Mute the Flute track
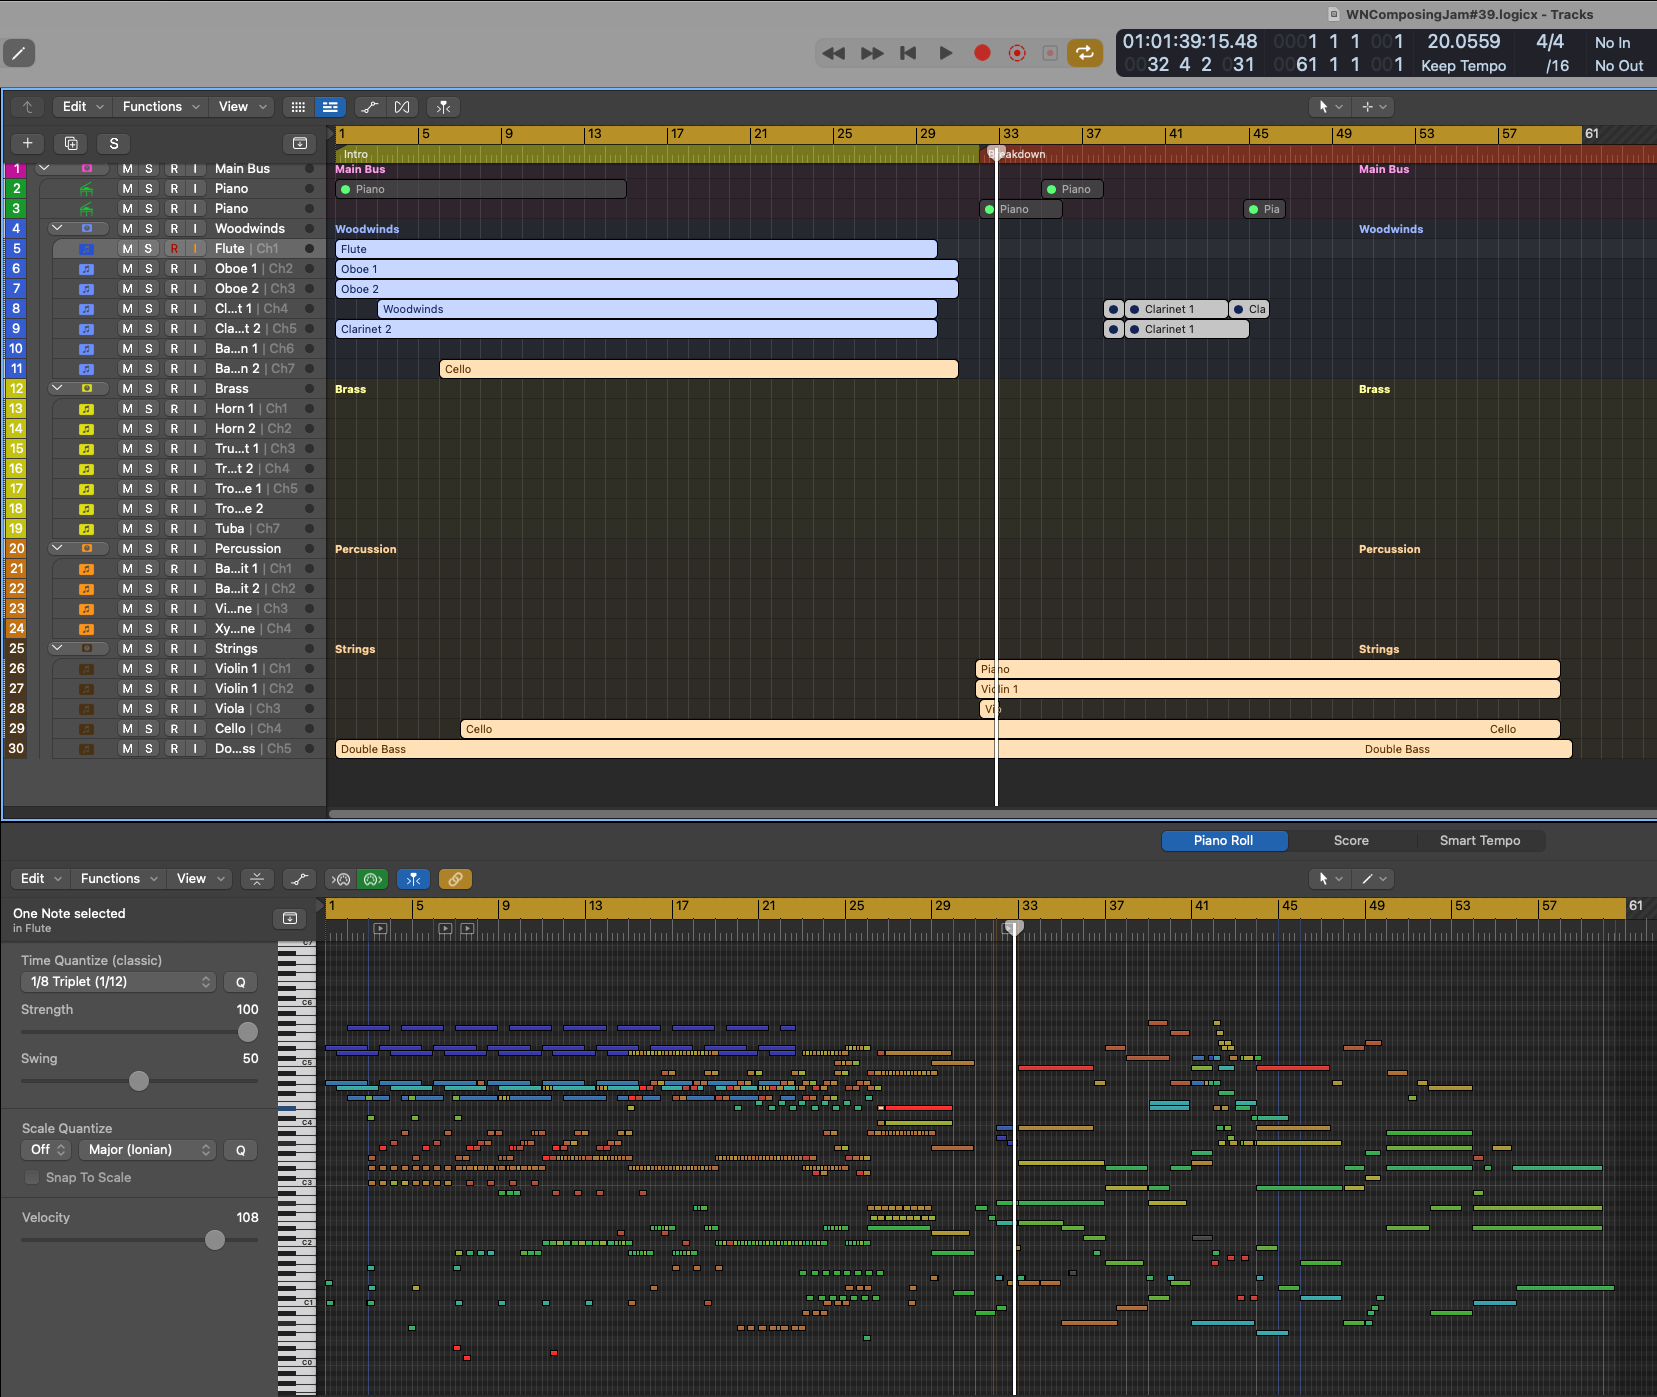This screenshot has width=1657, height=1397. (127, 249)
